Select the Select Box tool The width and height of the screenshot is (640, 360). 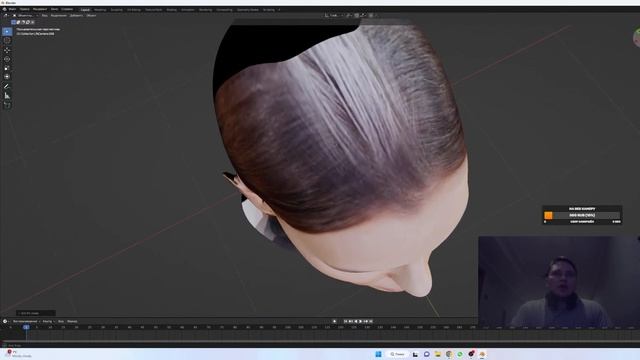click(x=7, y=31)
